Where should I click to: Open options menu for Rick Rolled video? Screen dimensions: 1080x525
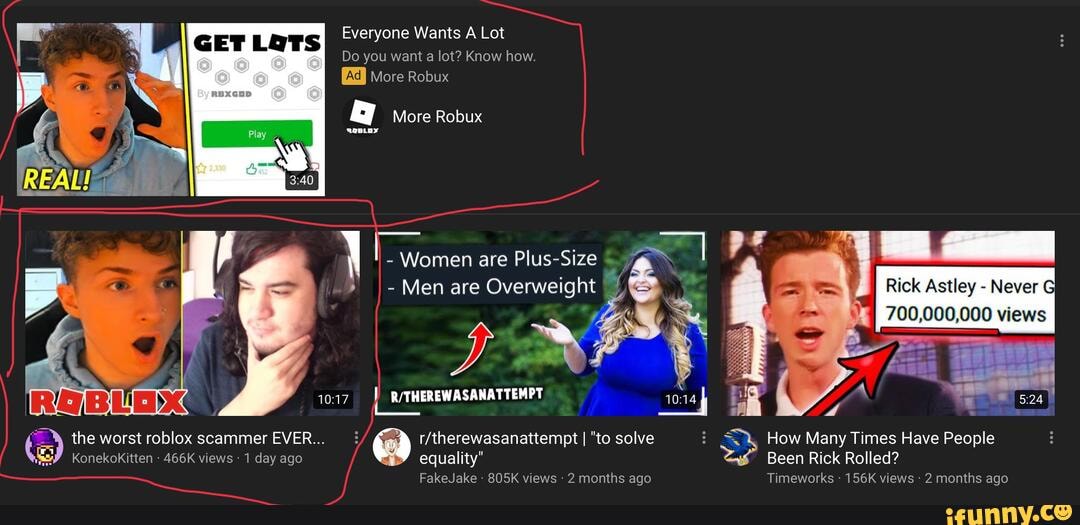point(1051,438)
